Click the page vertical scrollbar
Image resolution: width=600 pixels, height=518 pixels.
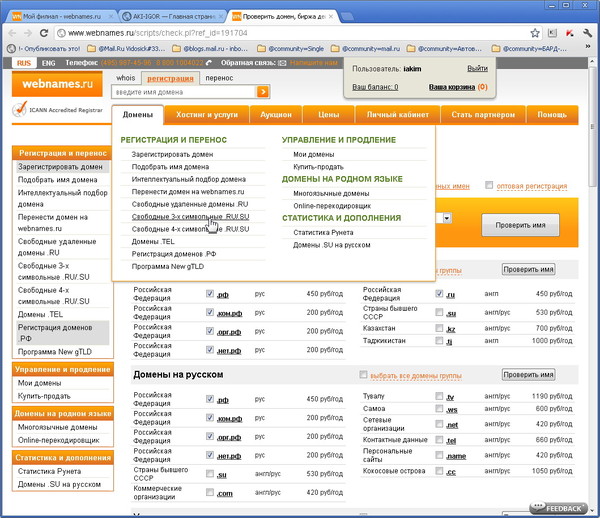(593, 126)
